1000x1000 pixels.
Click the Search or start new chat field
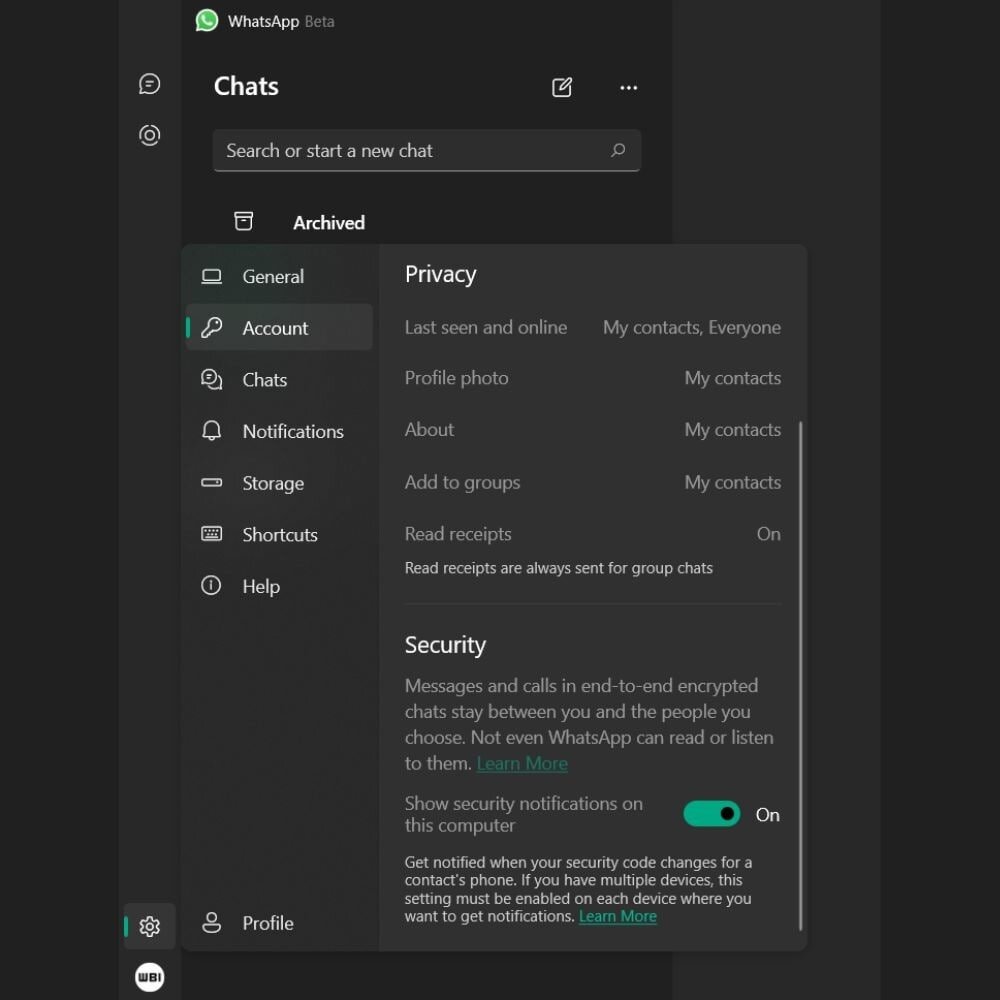[x=410, y=151]
